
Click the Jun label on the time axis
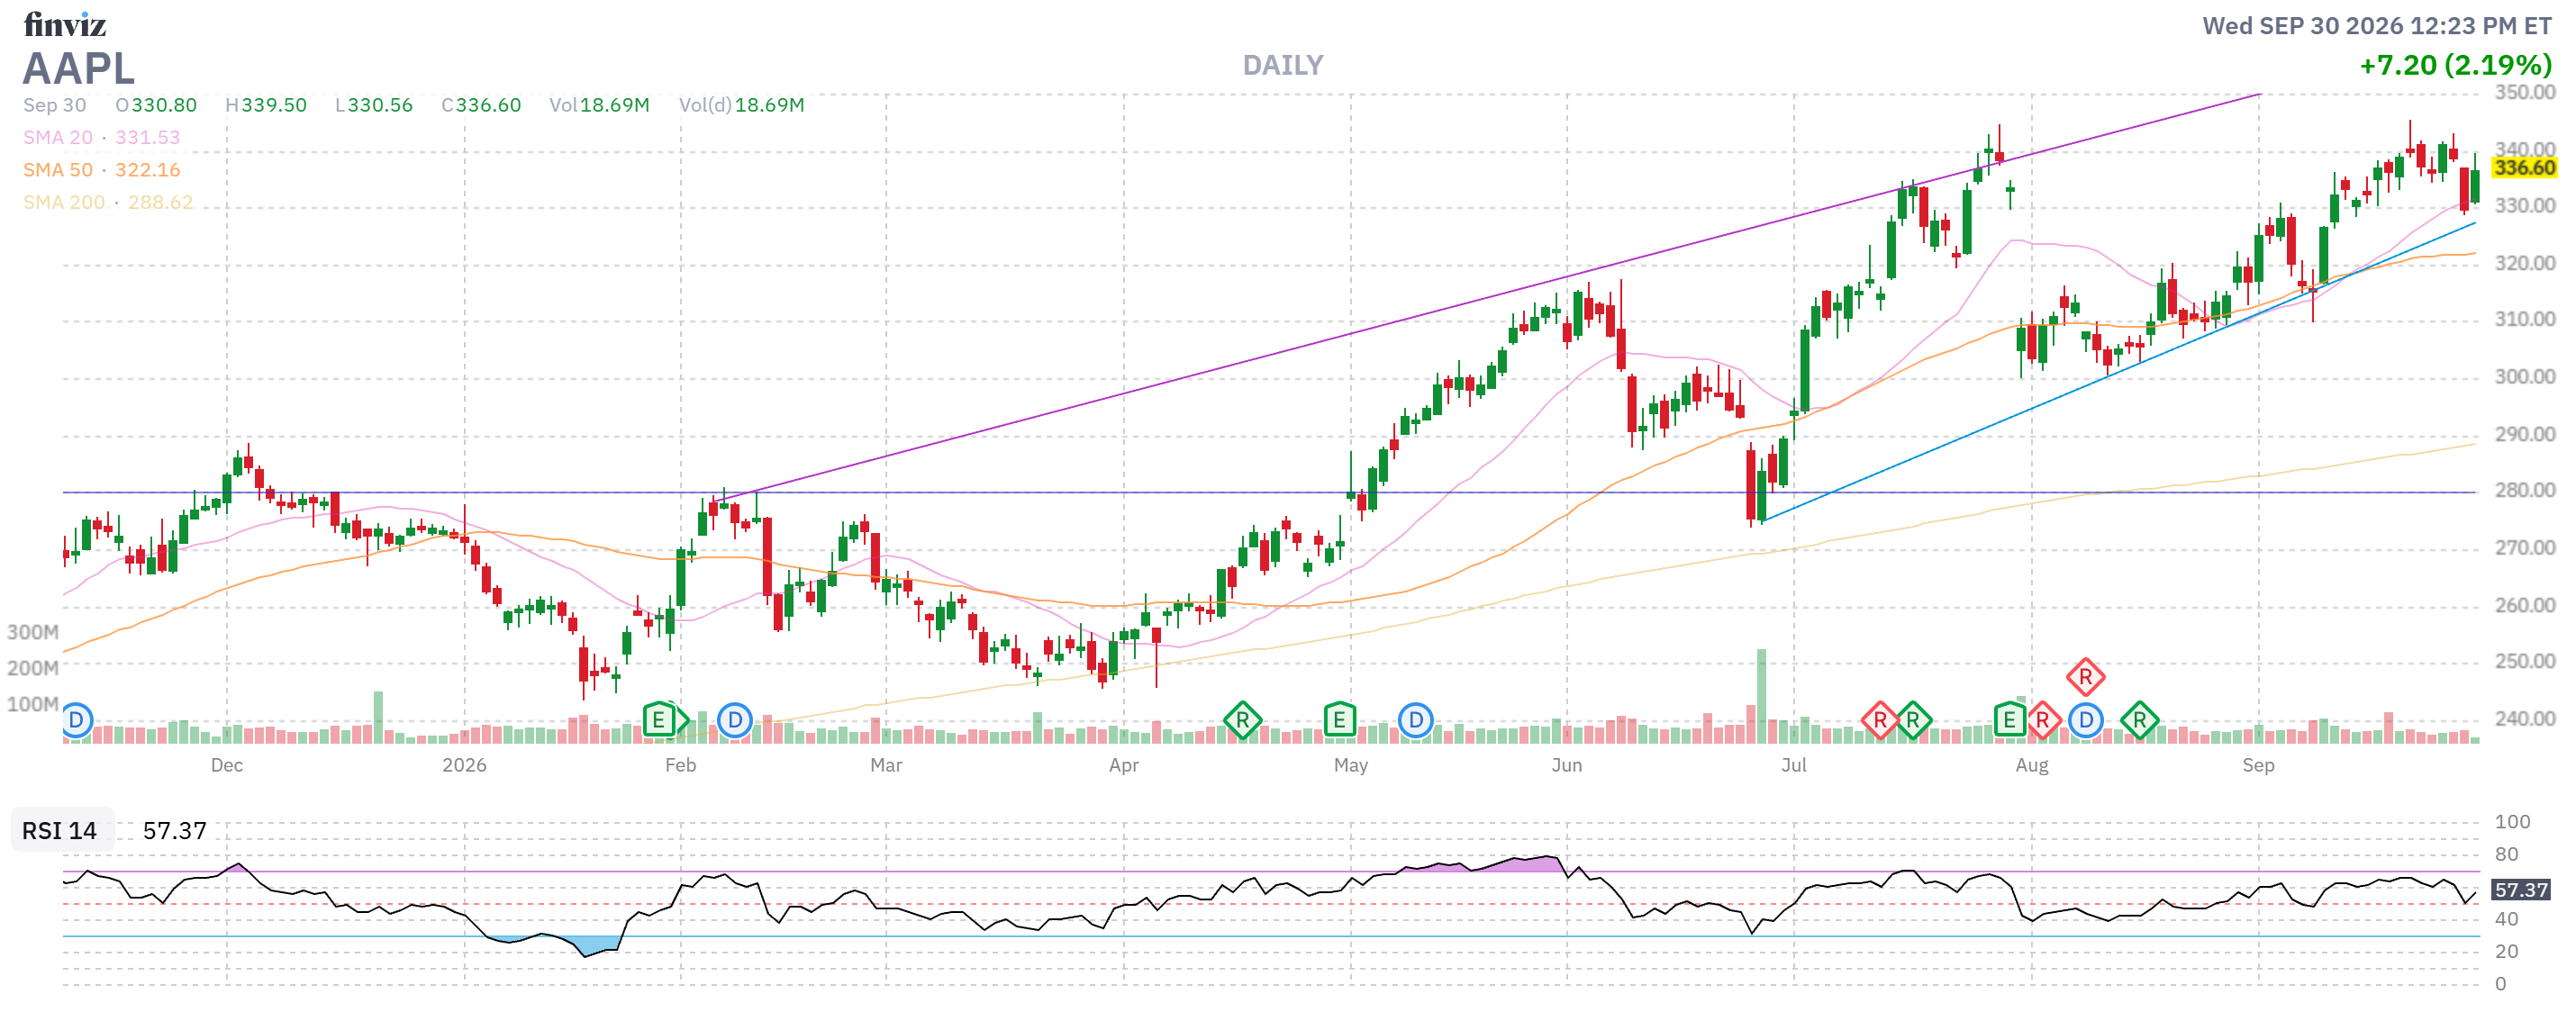pos(1567,765)
